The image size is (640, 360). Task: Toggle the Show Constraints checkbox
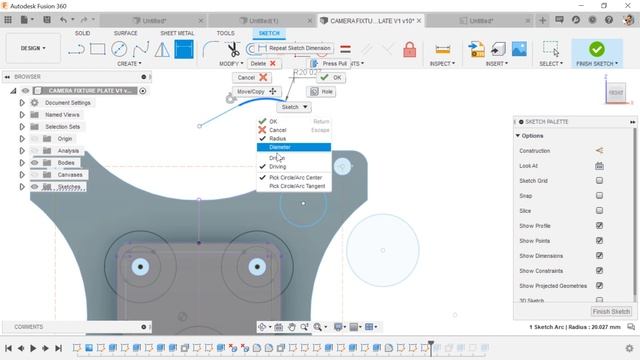coord(599,271)
